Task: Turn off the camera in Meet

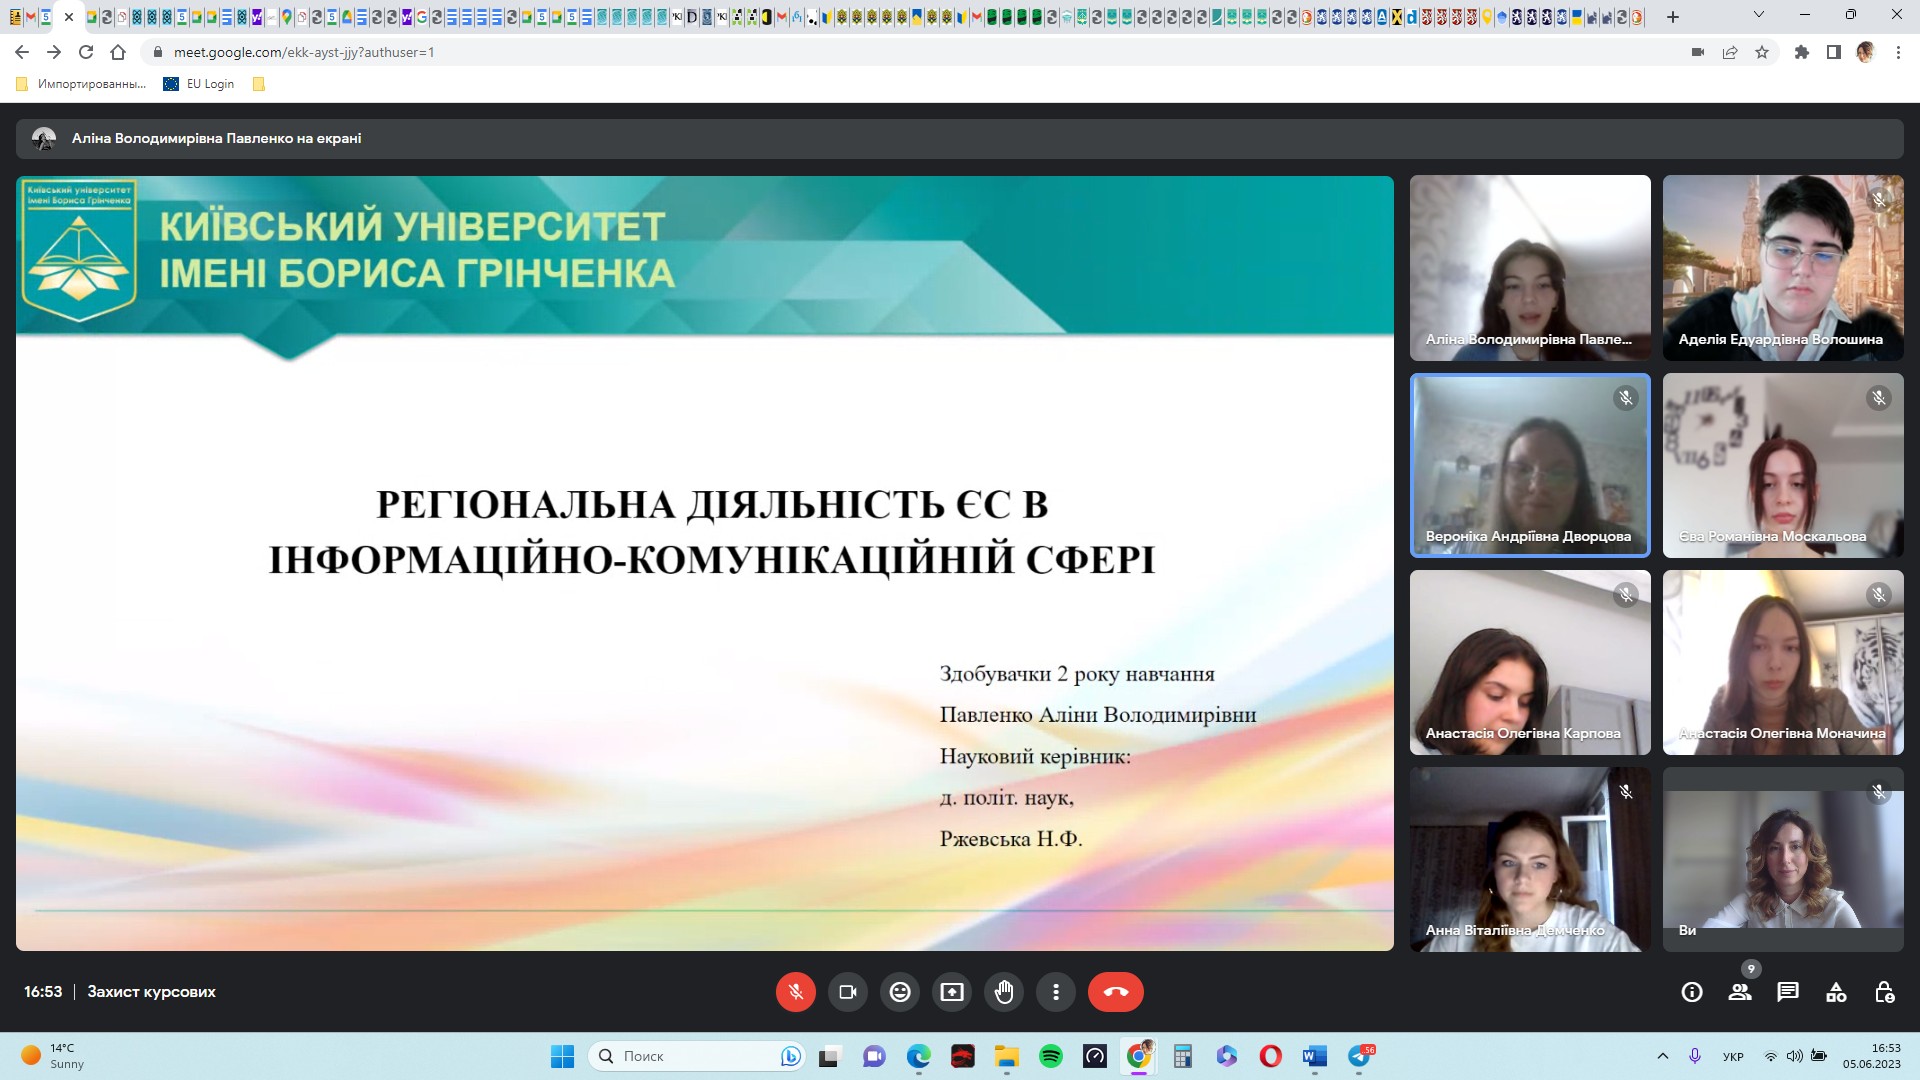Action: tap(848, 992)
